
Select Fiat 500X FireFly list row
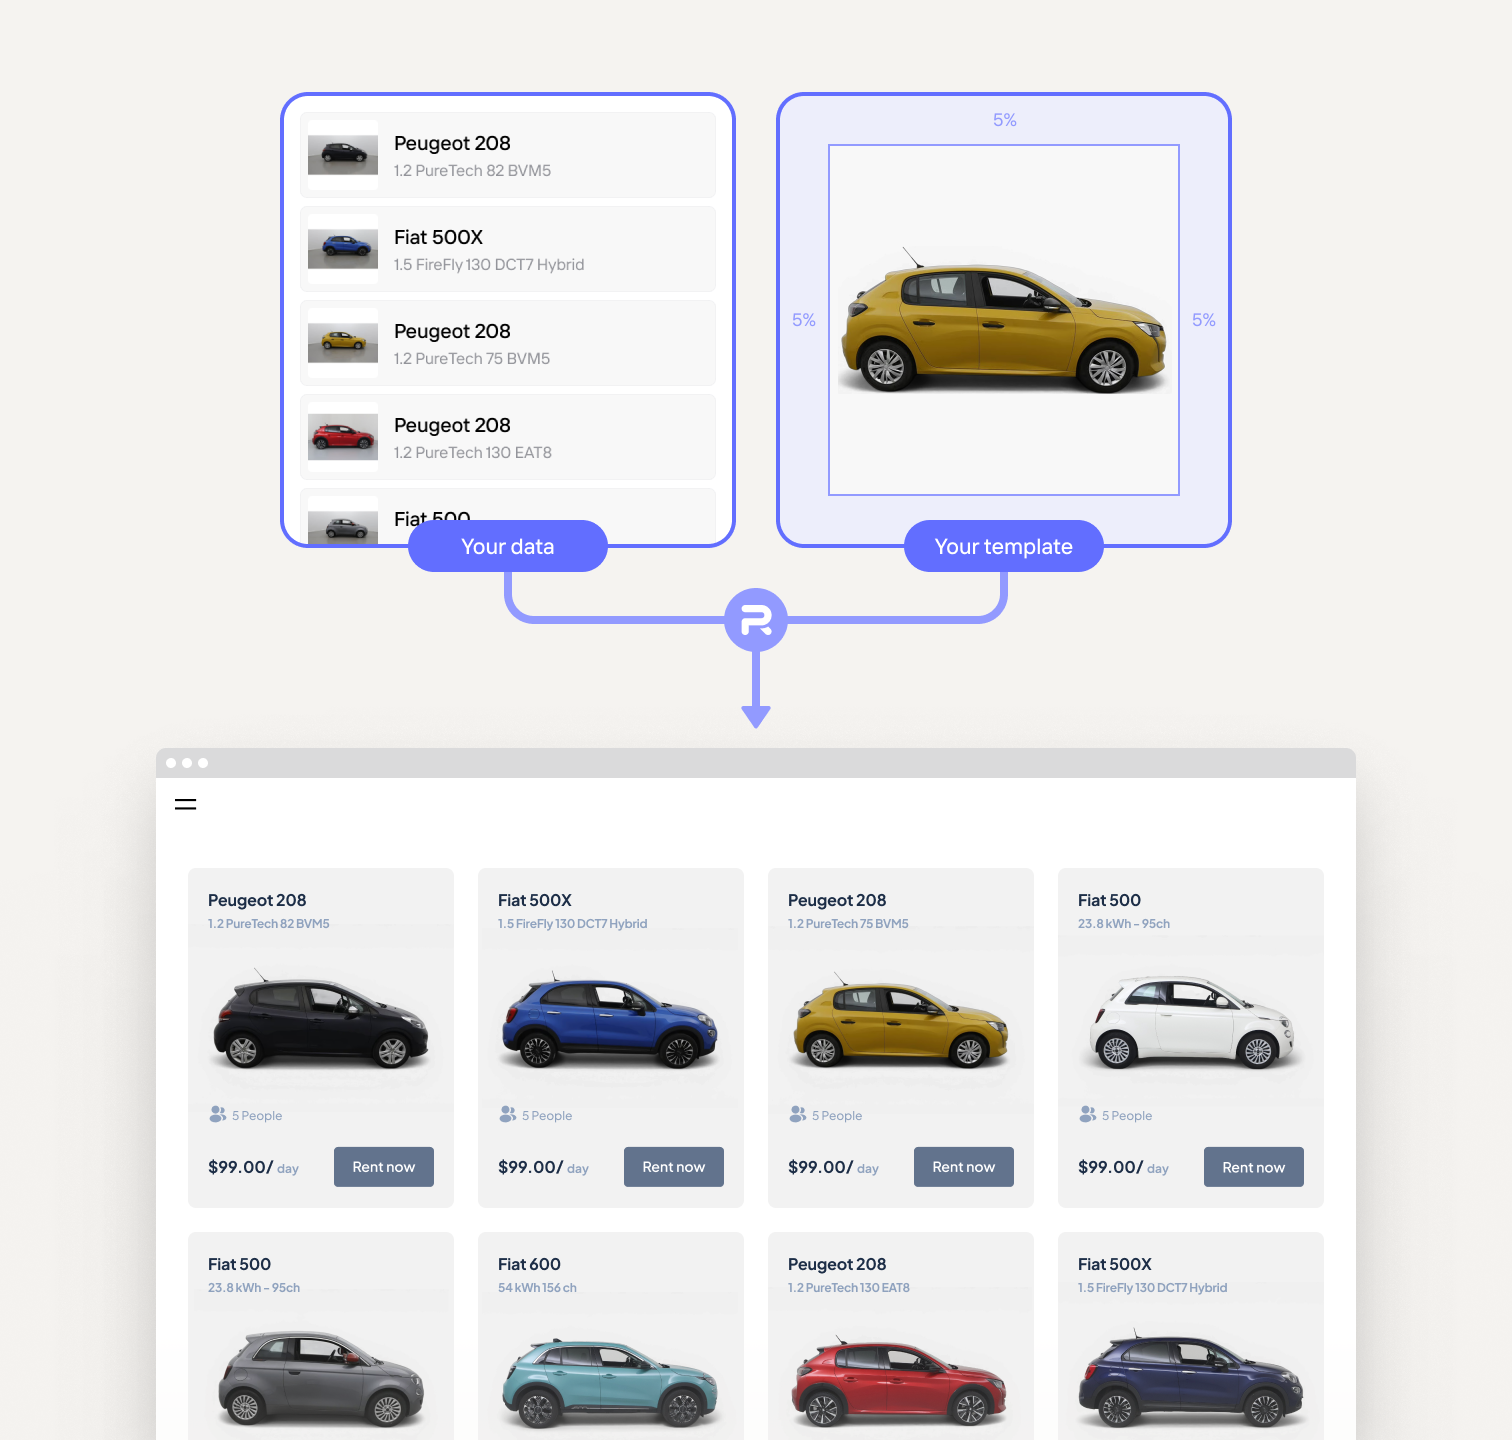508,249
